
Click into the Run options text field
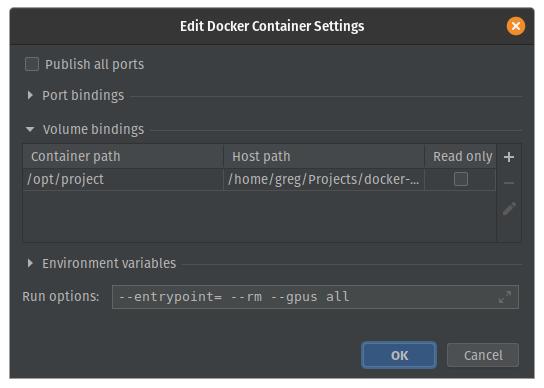tap(315, 297)
